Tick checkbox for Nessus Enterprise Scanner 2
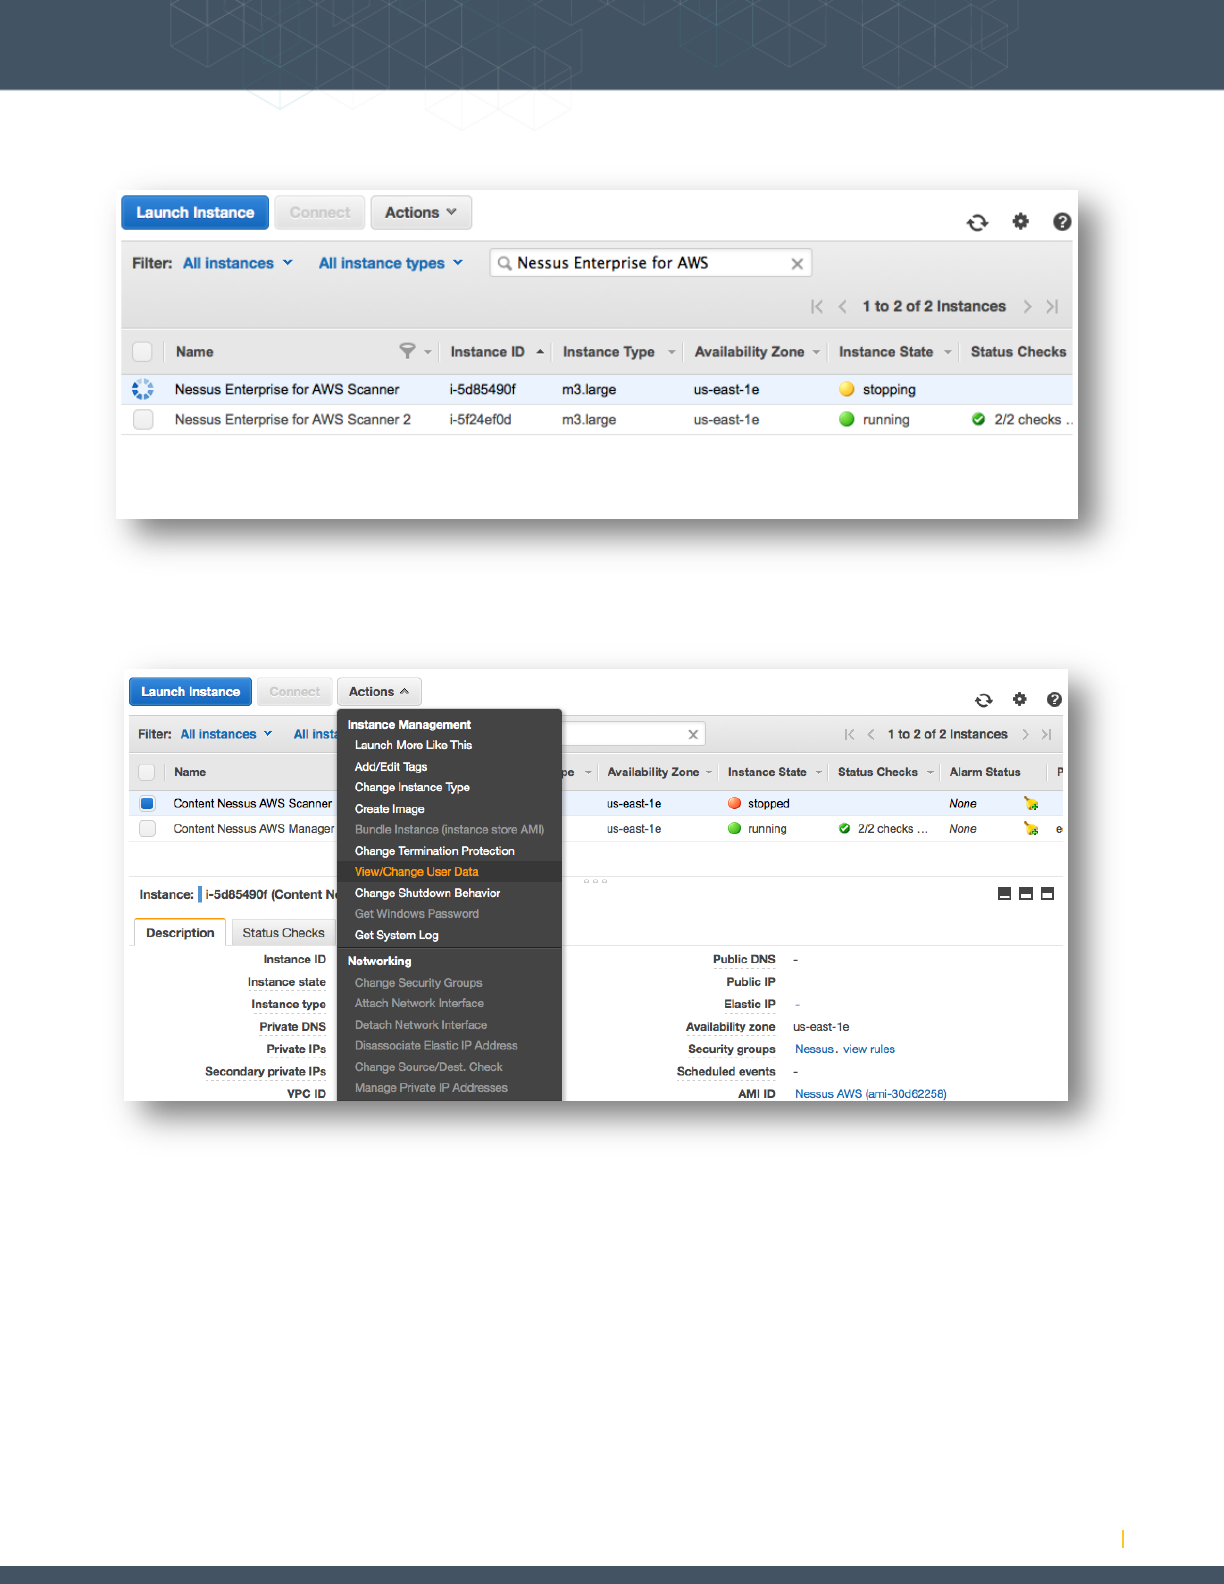The image size is (1224, 1584). coord(143,419)
